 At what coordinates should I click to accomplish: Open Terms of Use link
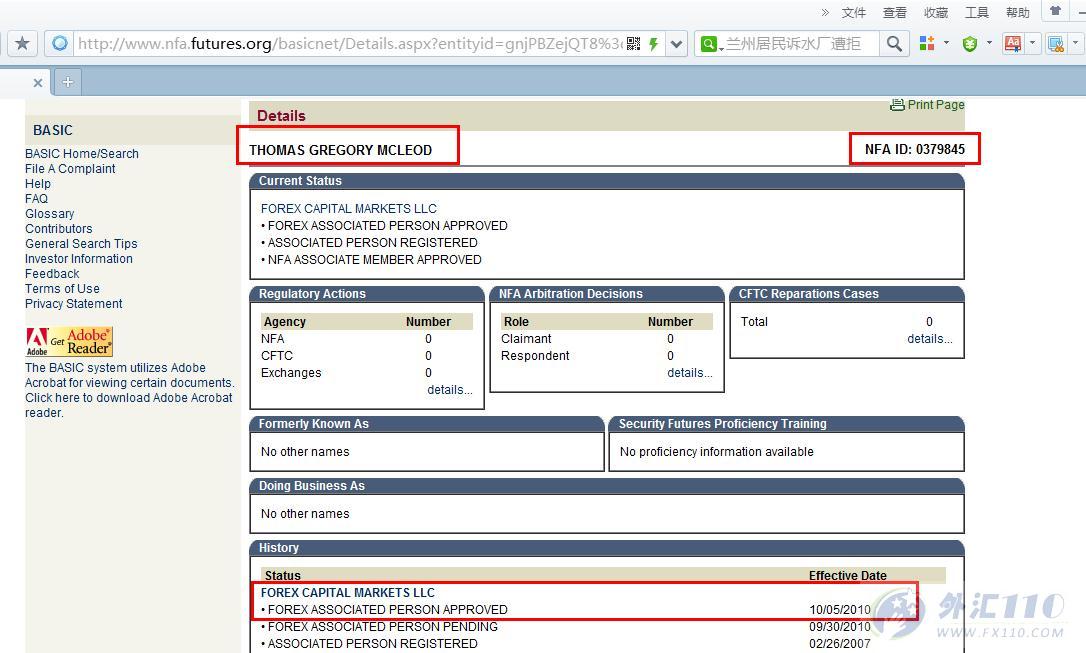[62, 289]
